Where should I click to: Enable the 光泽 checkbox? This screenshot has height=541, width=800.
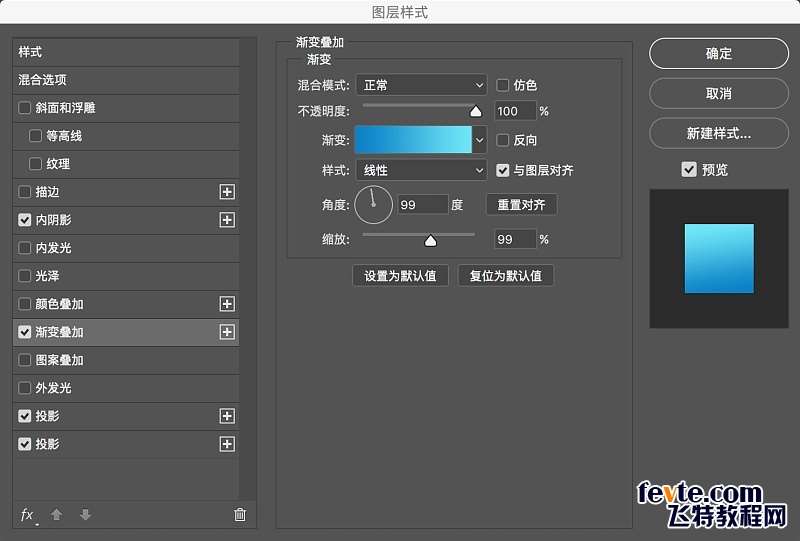[x=24, y=276]
